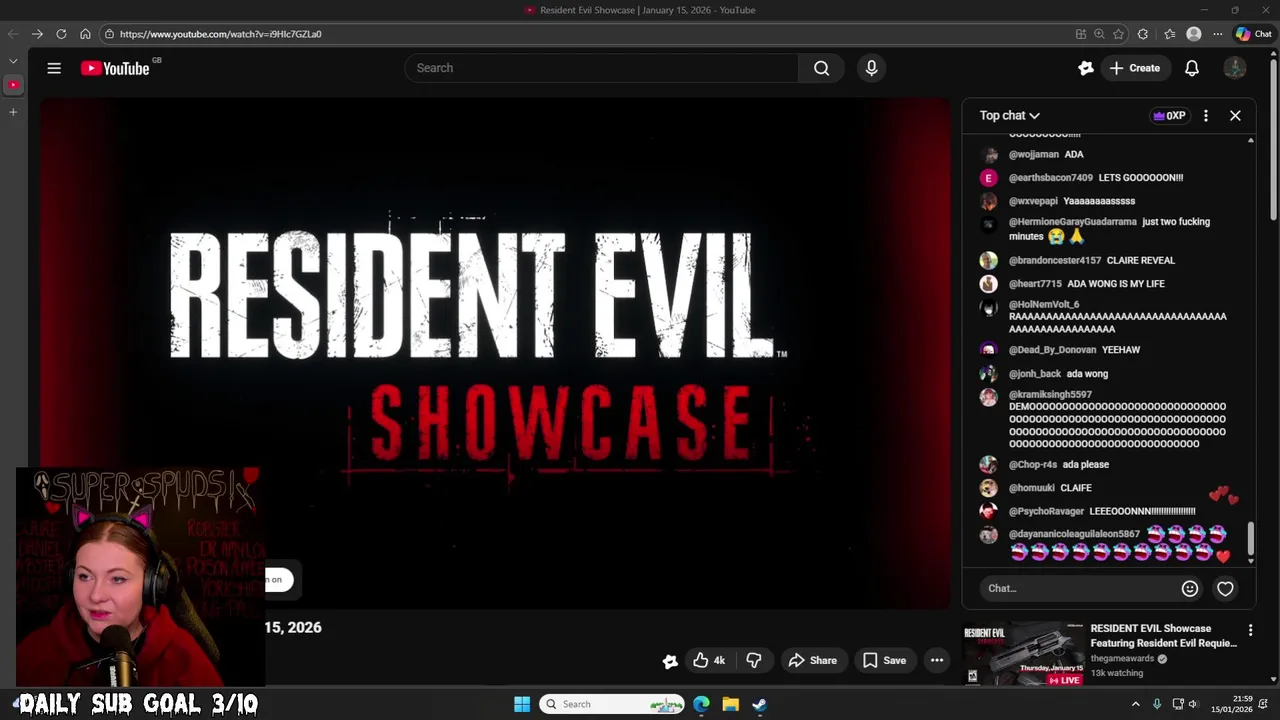Show hidden system tray icons

tap(1135, 704)
